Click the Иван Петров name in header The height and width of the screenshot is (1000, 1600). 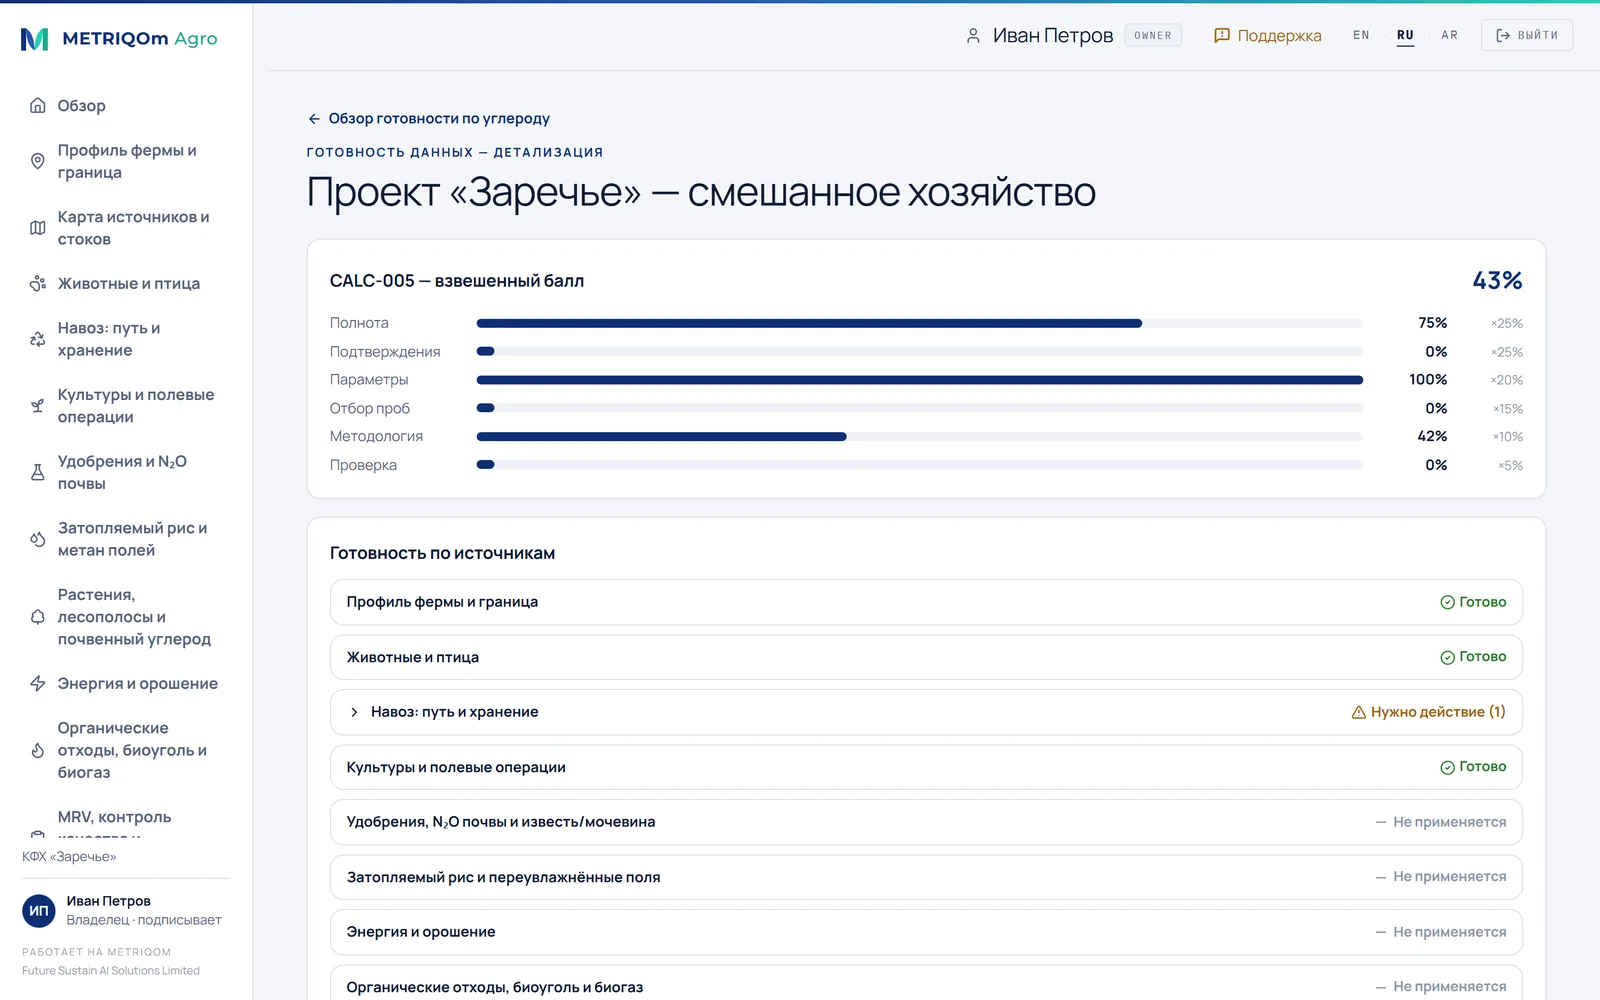click(1053, 36)
